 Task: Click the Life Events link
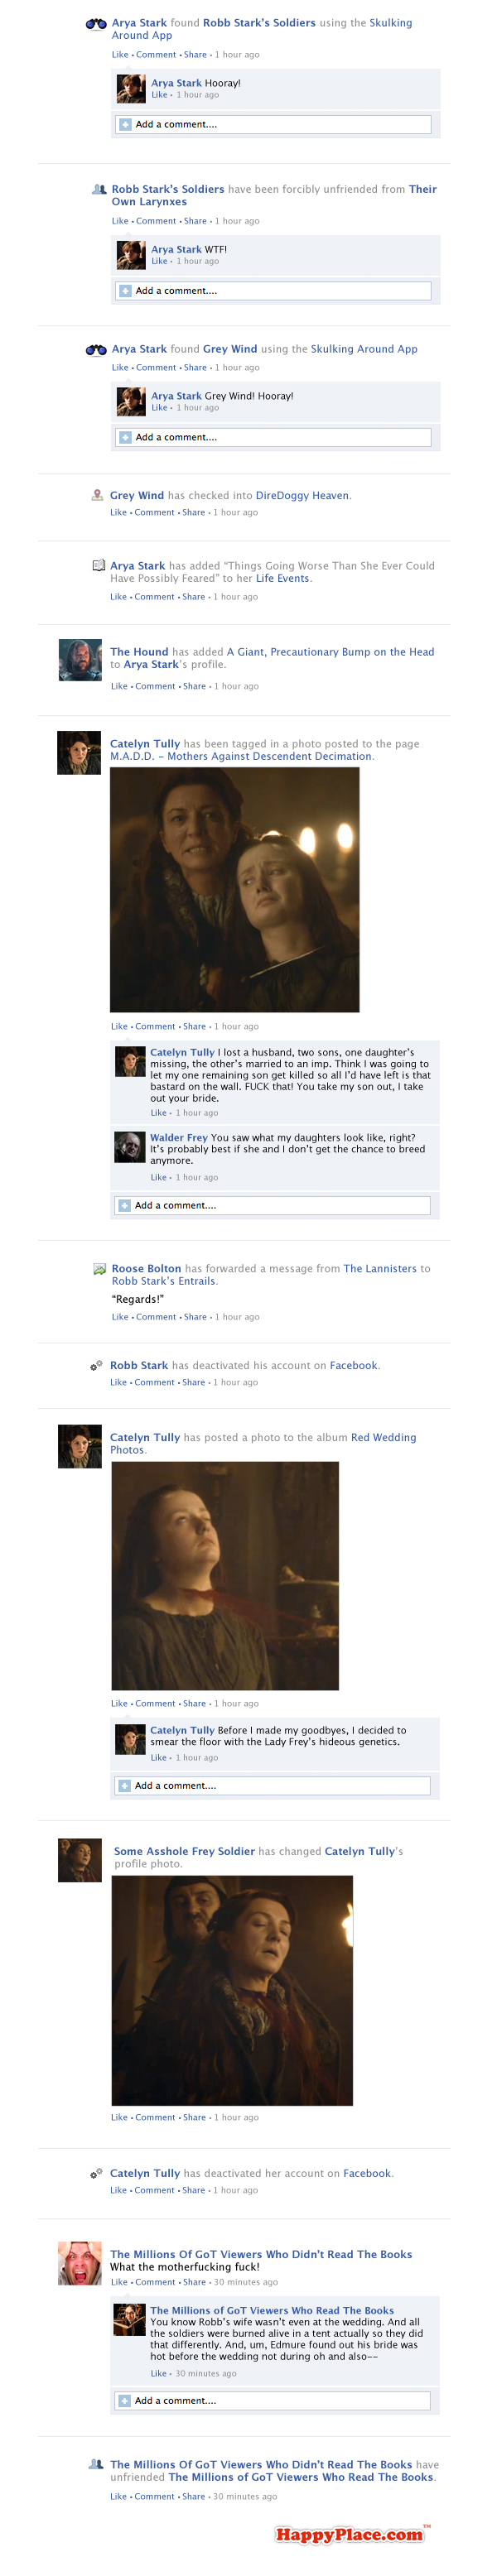pos(282,578)
